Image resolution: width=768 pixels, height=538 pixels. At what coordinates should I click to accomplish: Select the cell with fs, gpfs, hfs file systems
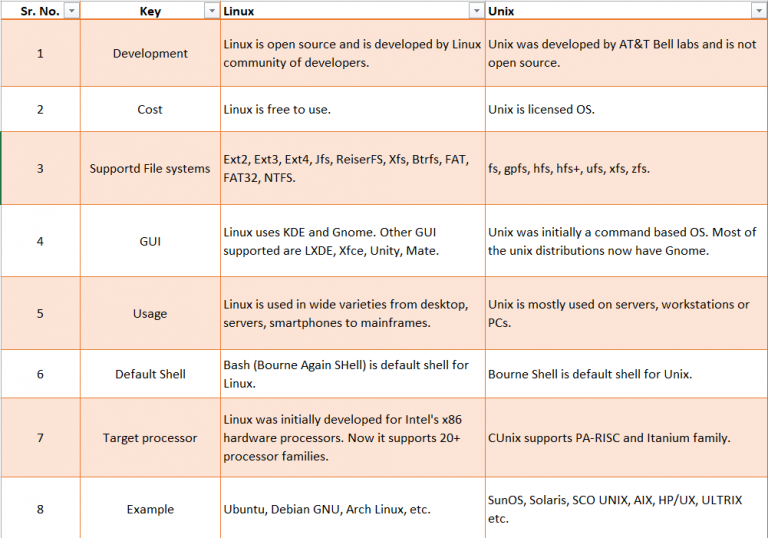point(568,169)
